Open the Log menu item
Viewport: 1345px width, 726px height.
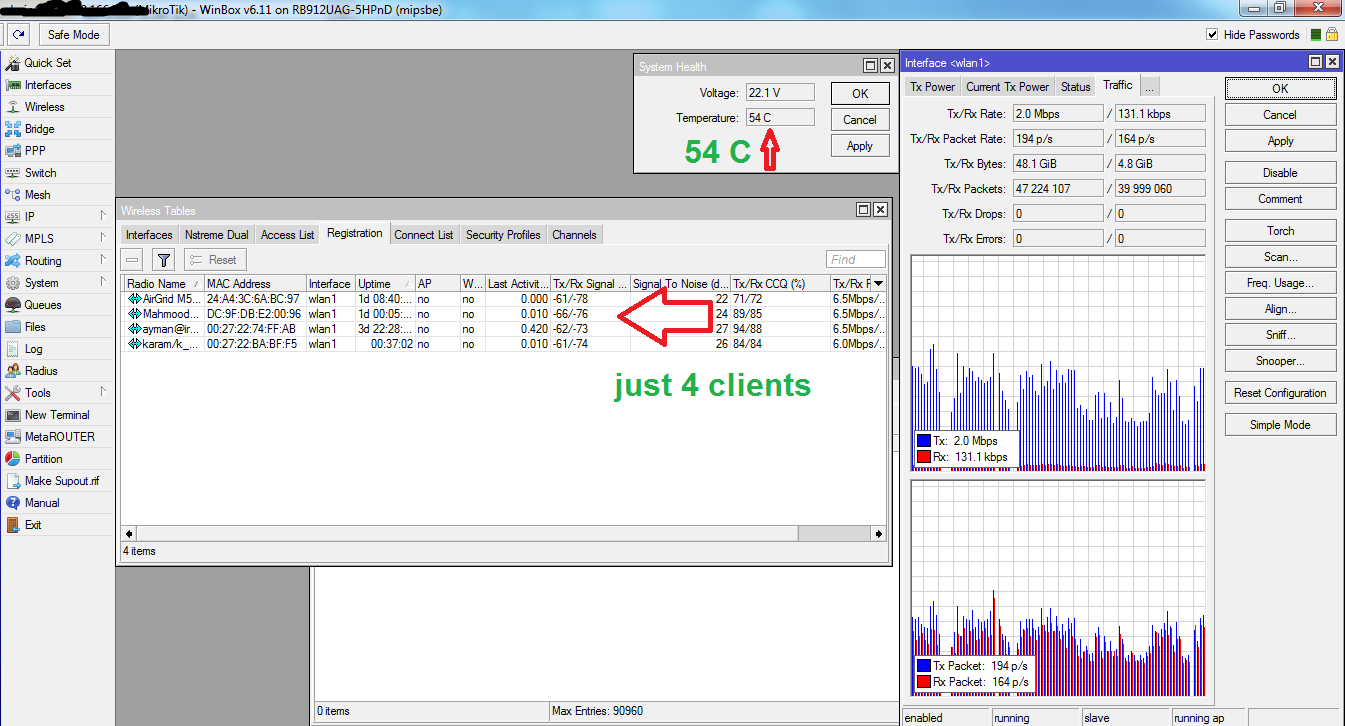(34, 349)
